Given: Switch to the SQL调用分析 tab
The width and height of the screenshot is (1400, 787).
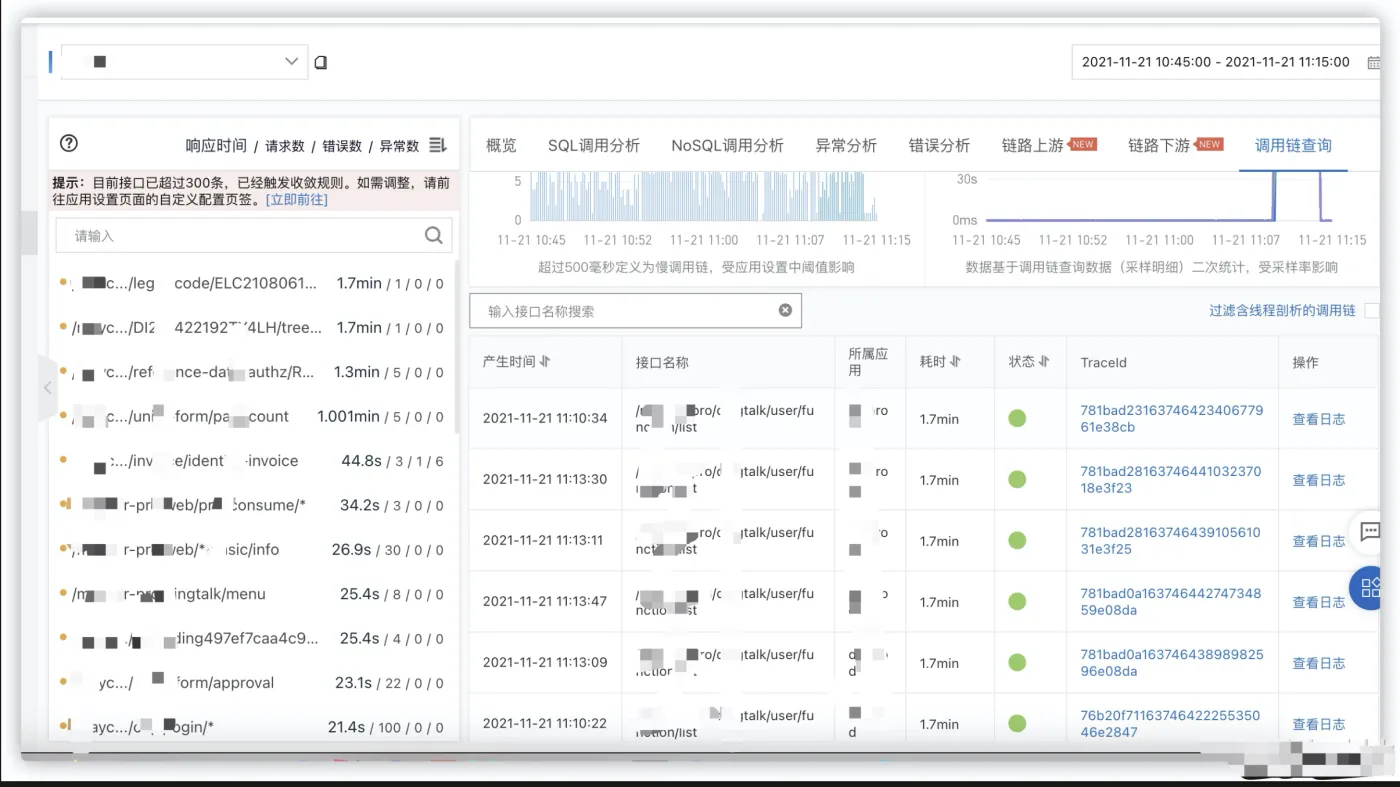Looking at the screenshot, I should click(x=594, y=145).
